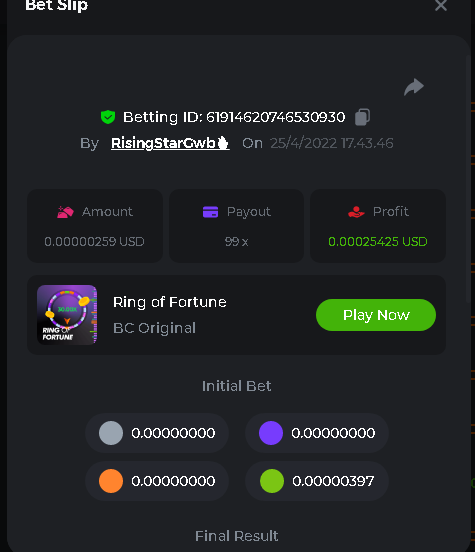Image resolution: width=475 pixels, height=552 pixels.
Task: Click the purple Payout card icon
Action: pos(211,212)
